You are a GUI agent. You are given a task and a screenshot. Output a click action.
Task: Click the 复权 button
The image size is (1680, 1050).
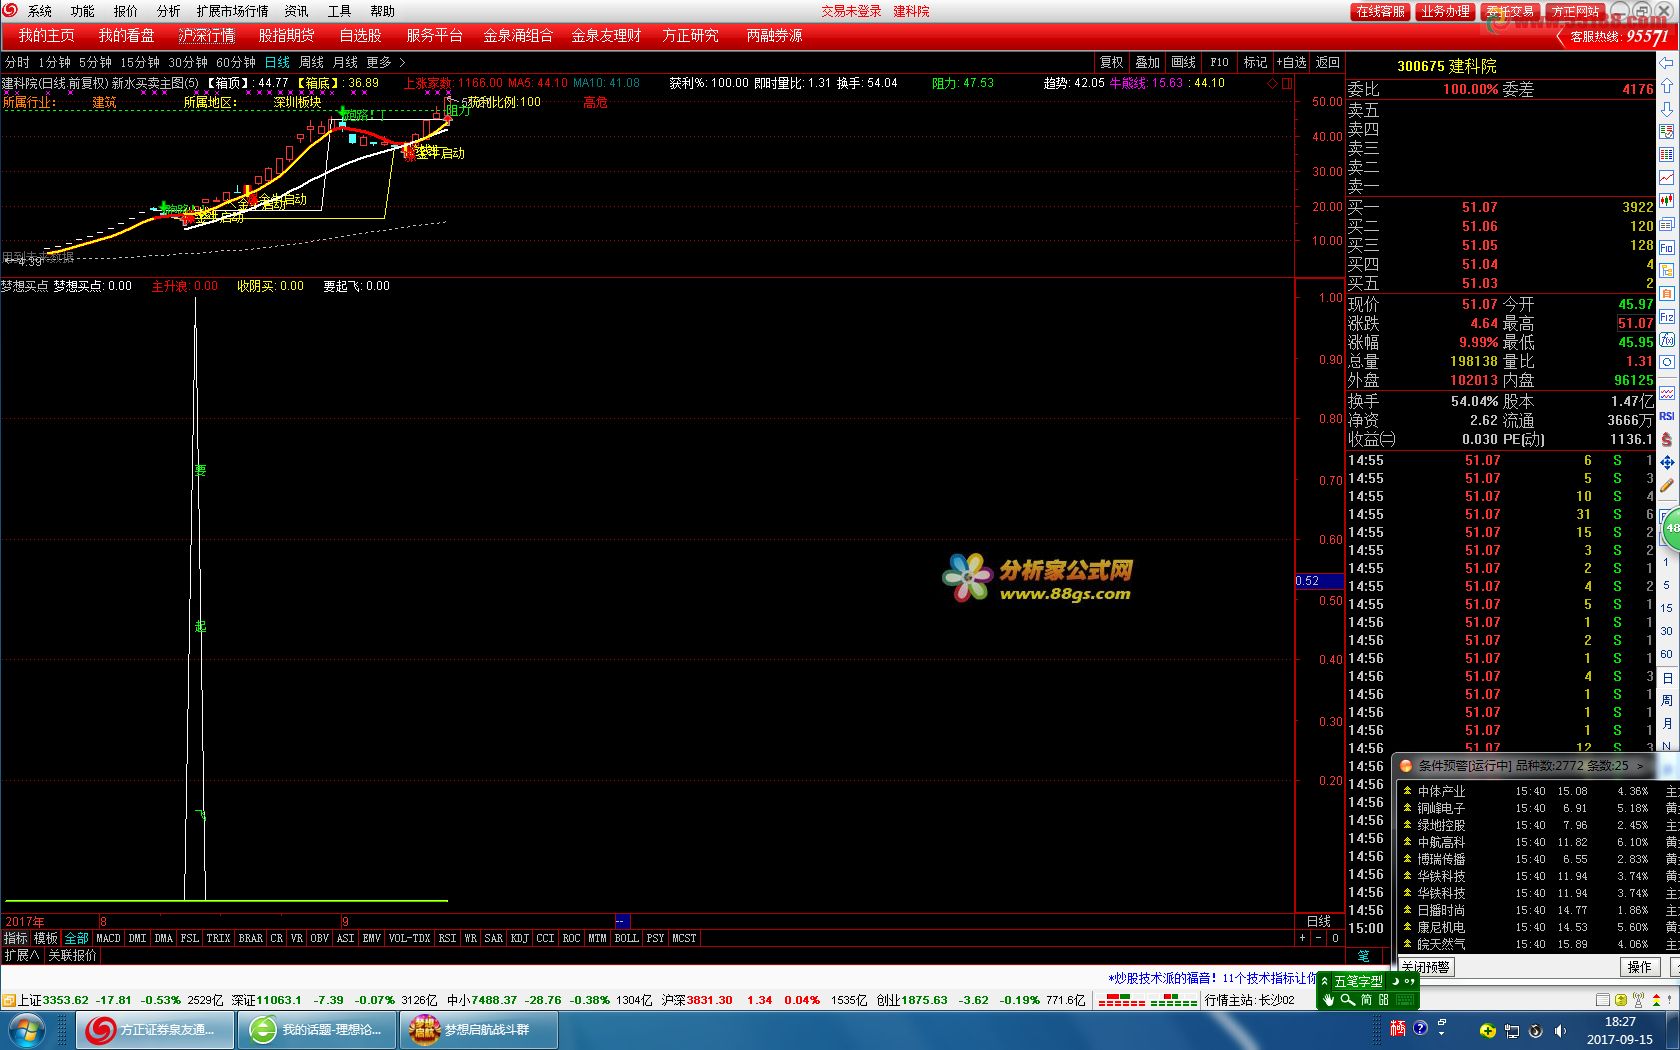pyautogui.click(x=1112, y=62)
